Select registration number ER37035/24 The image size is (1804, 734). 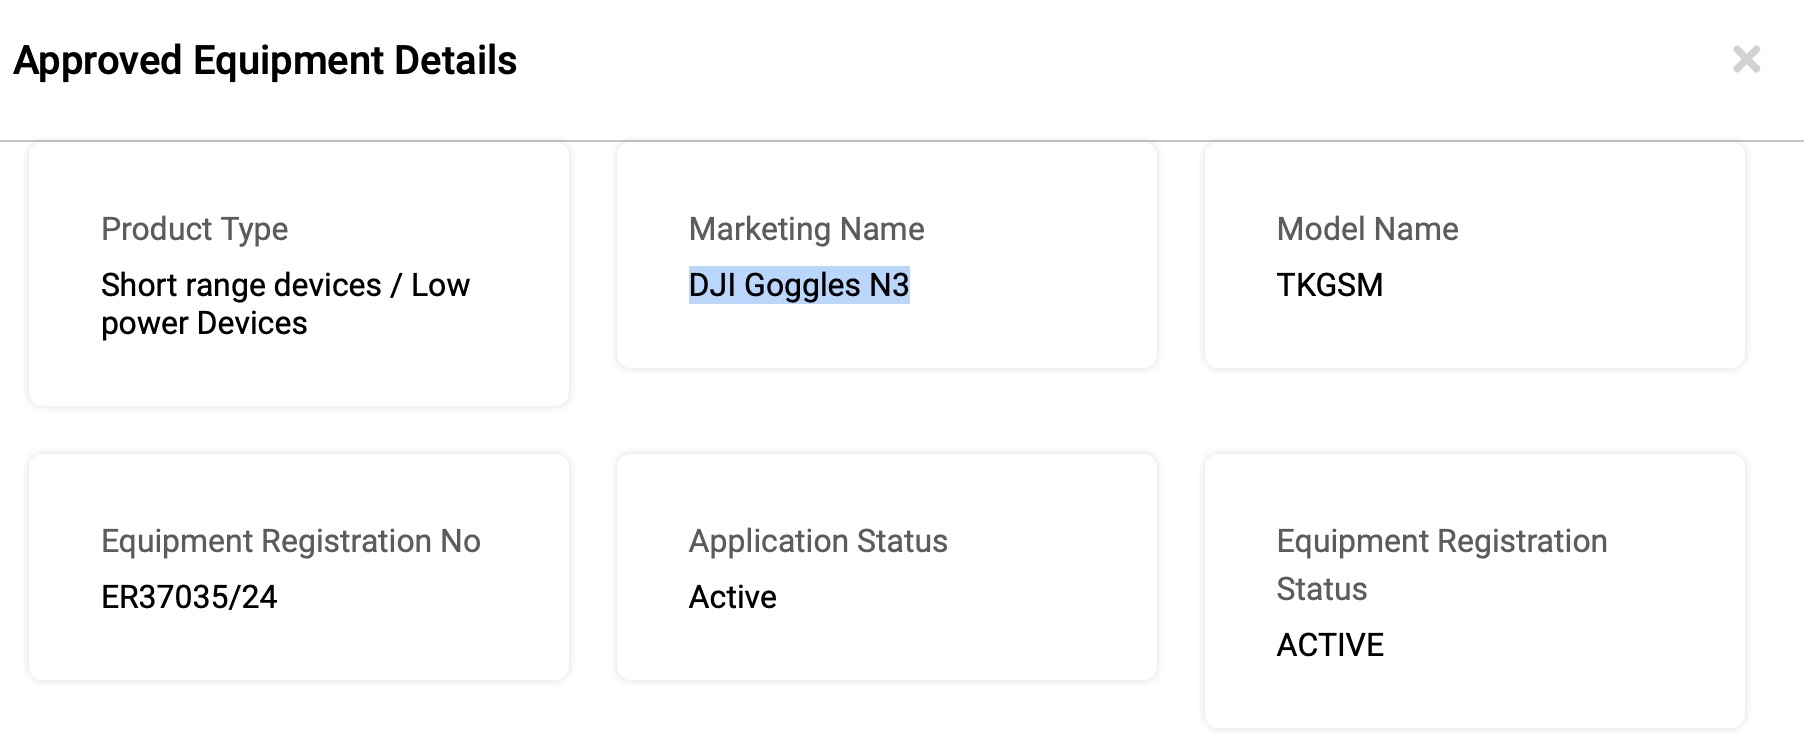coord(189,597)
